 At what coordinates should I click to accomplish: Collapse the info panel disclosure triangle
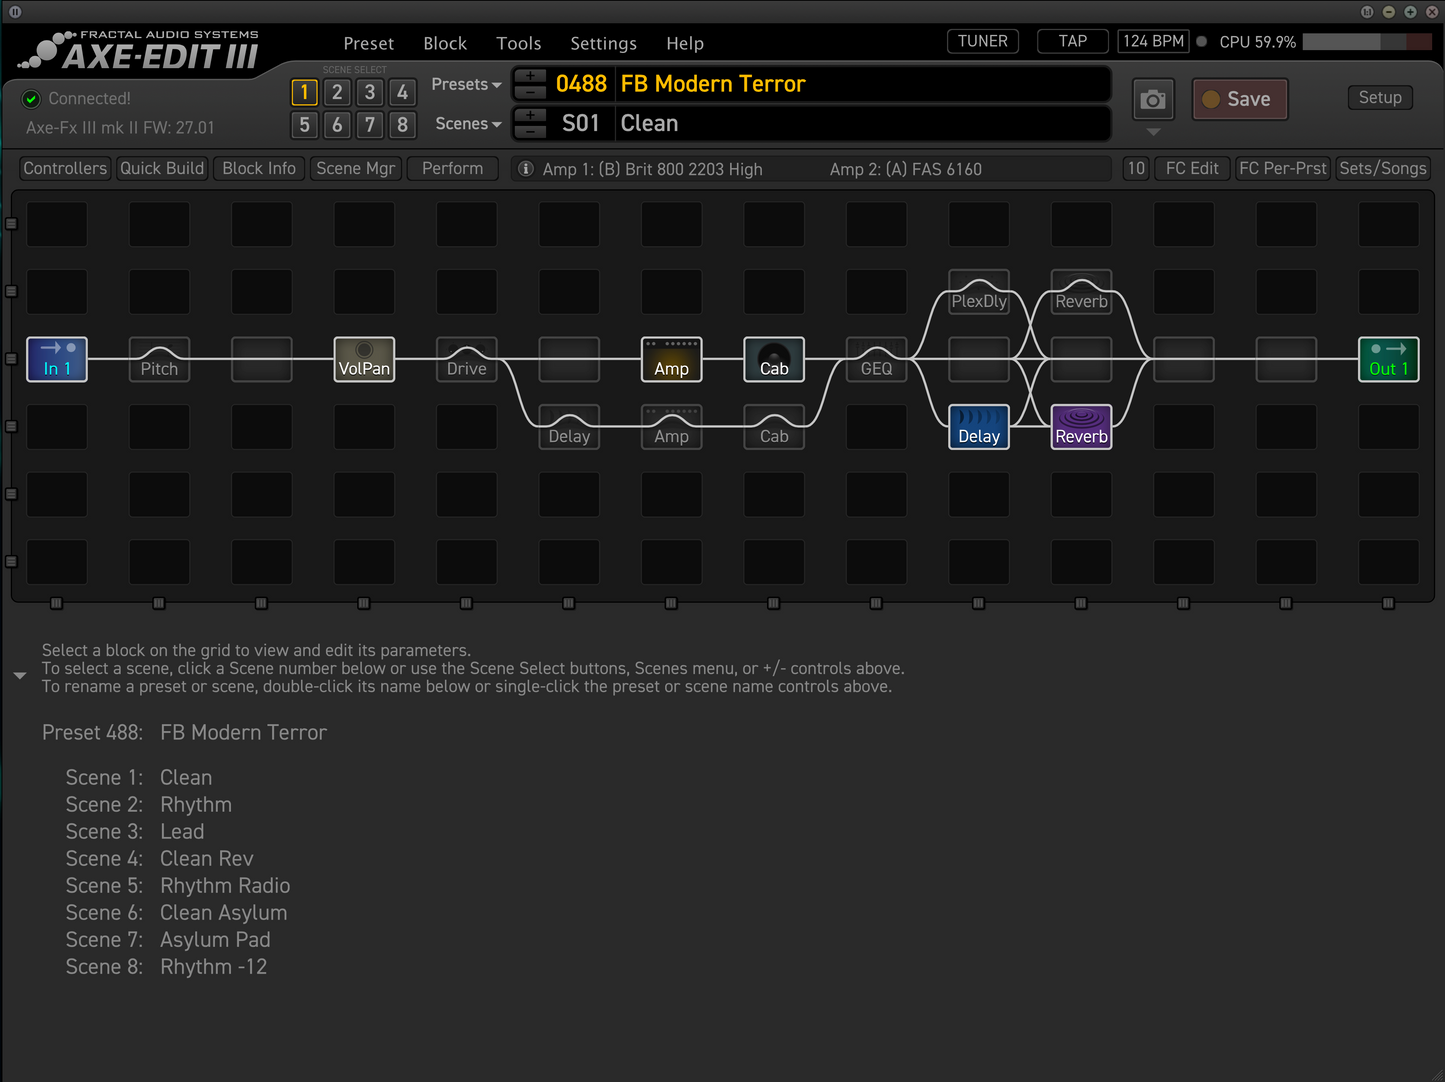(20, 676)
